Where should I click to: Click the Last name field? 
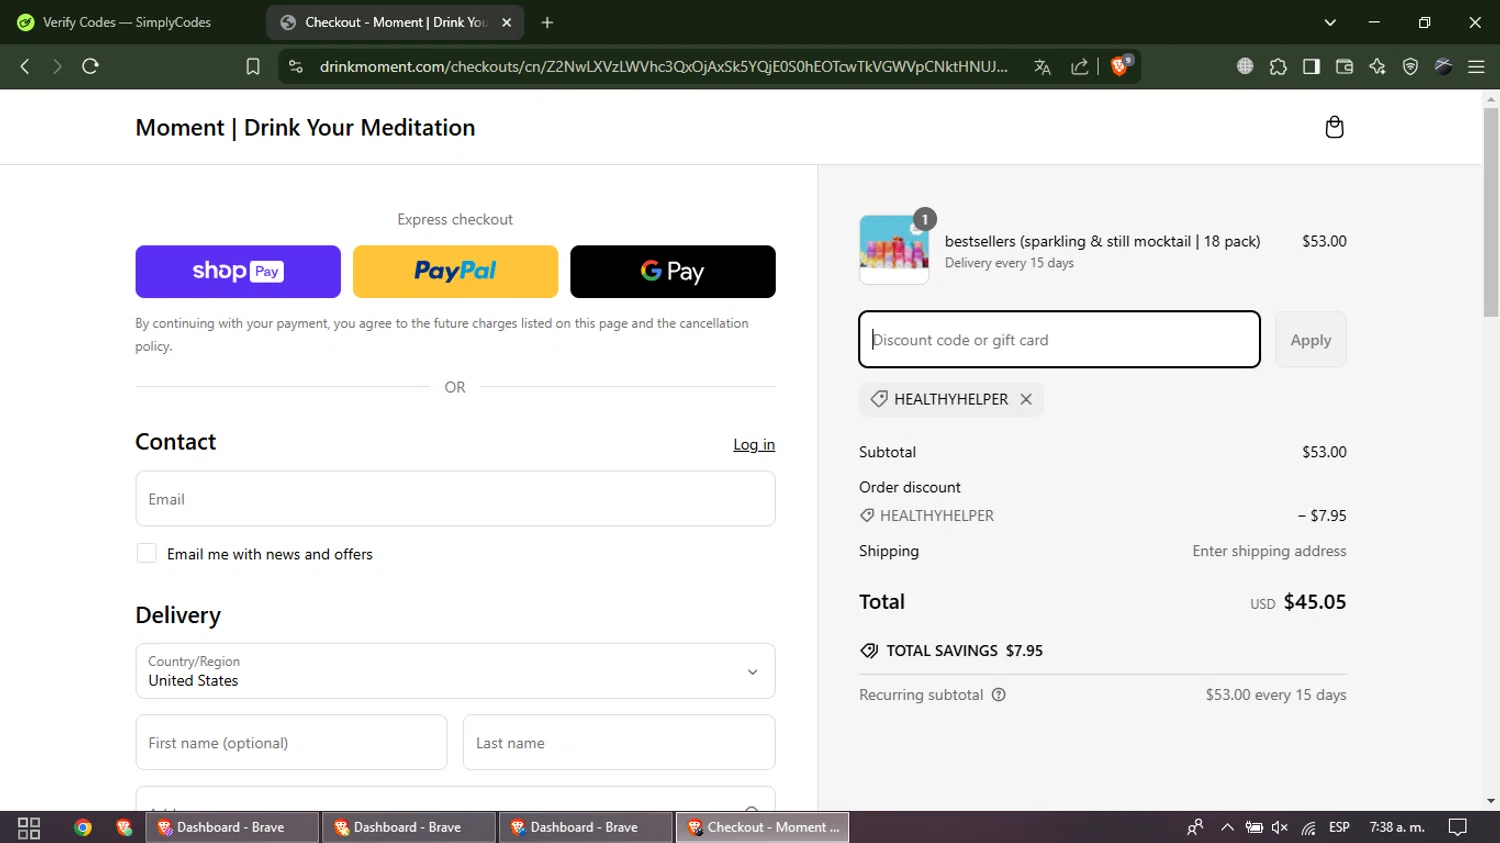point(619,742)
